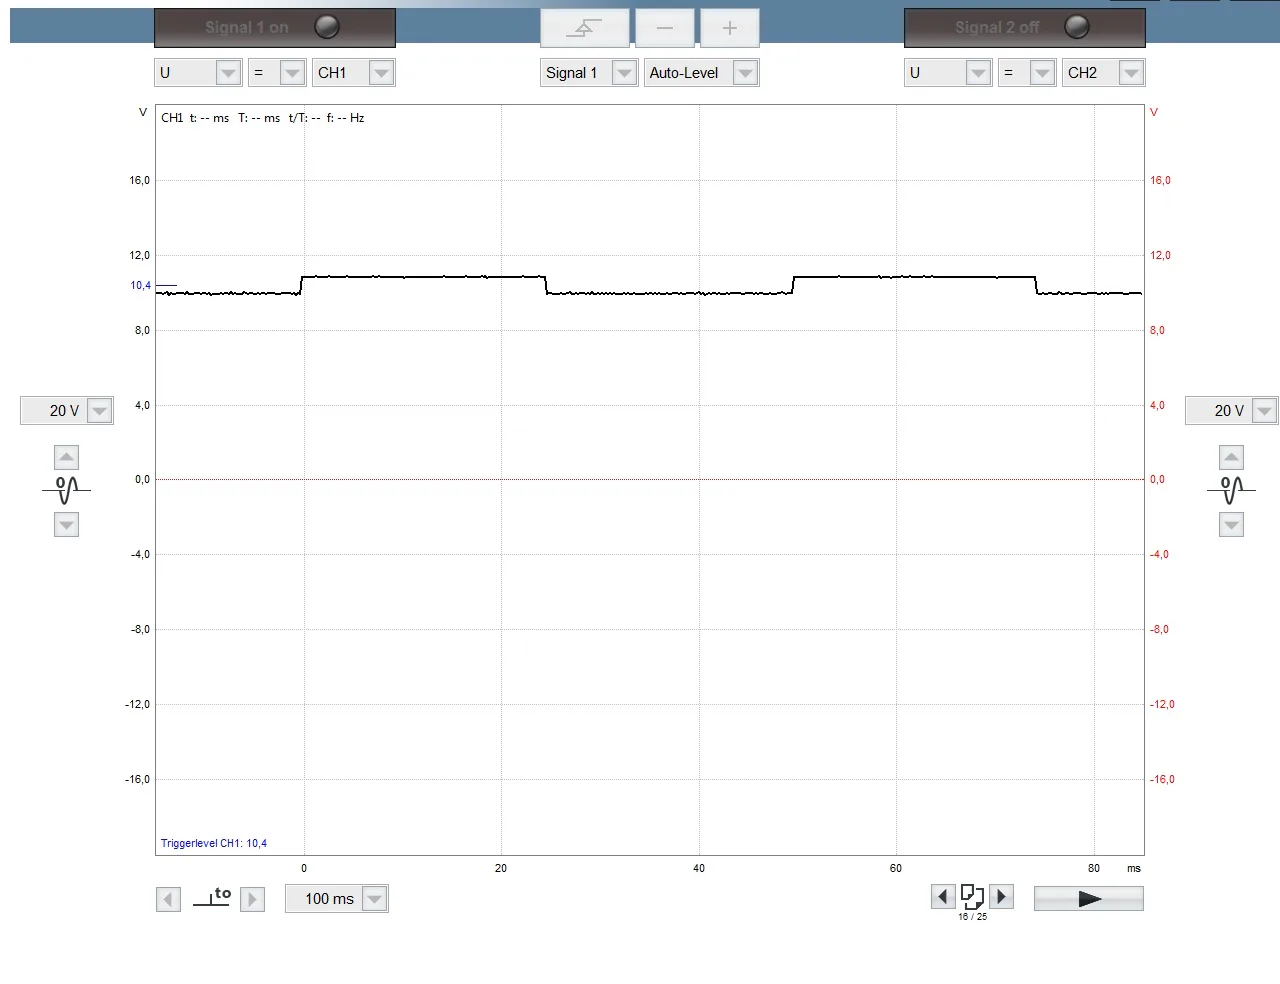Go to the next stored measurement page
This screenshot has height=984, width=1280.
point(1002,897)
